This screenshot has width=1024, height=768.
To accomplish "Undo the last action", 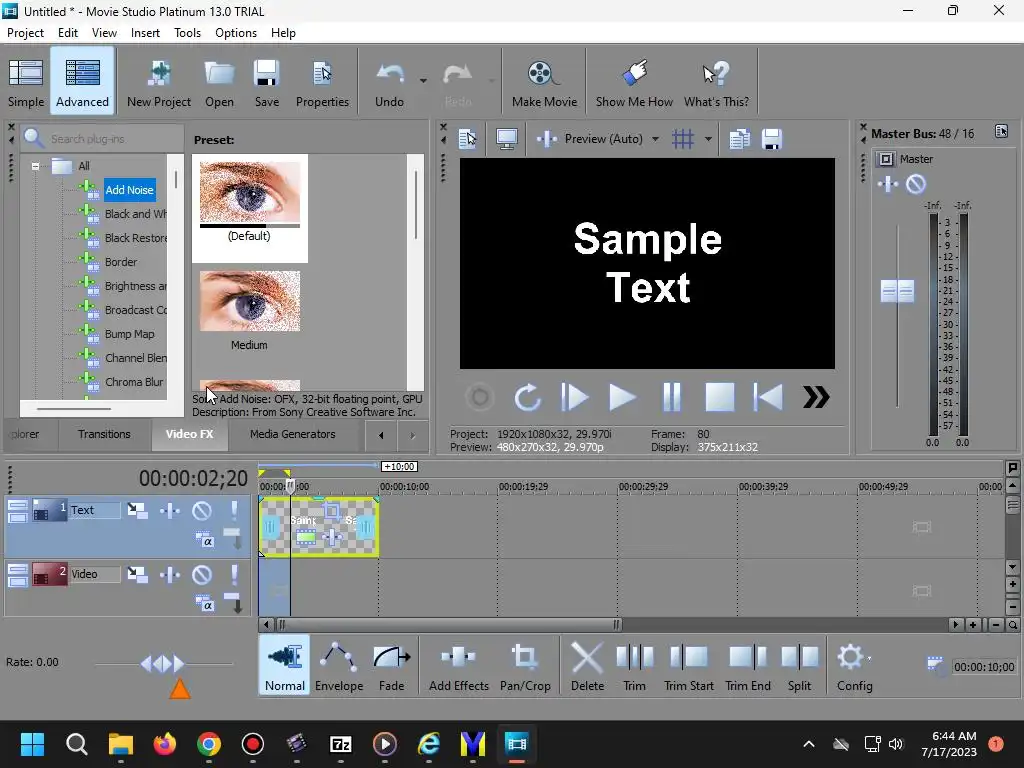I will coord(389,82).
